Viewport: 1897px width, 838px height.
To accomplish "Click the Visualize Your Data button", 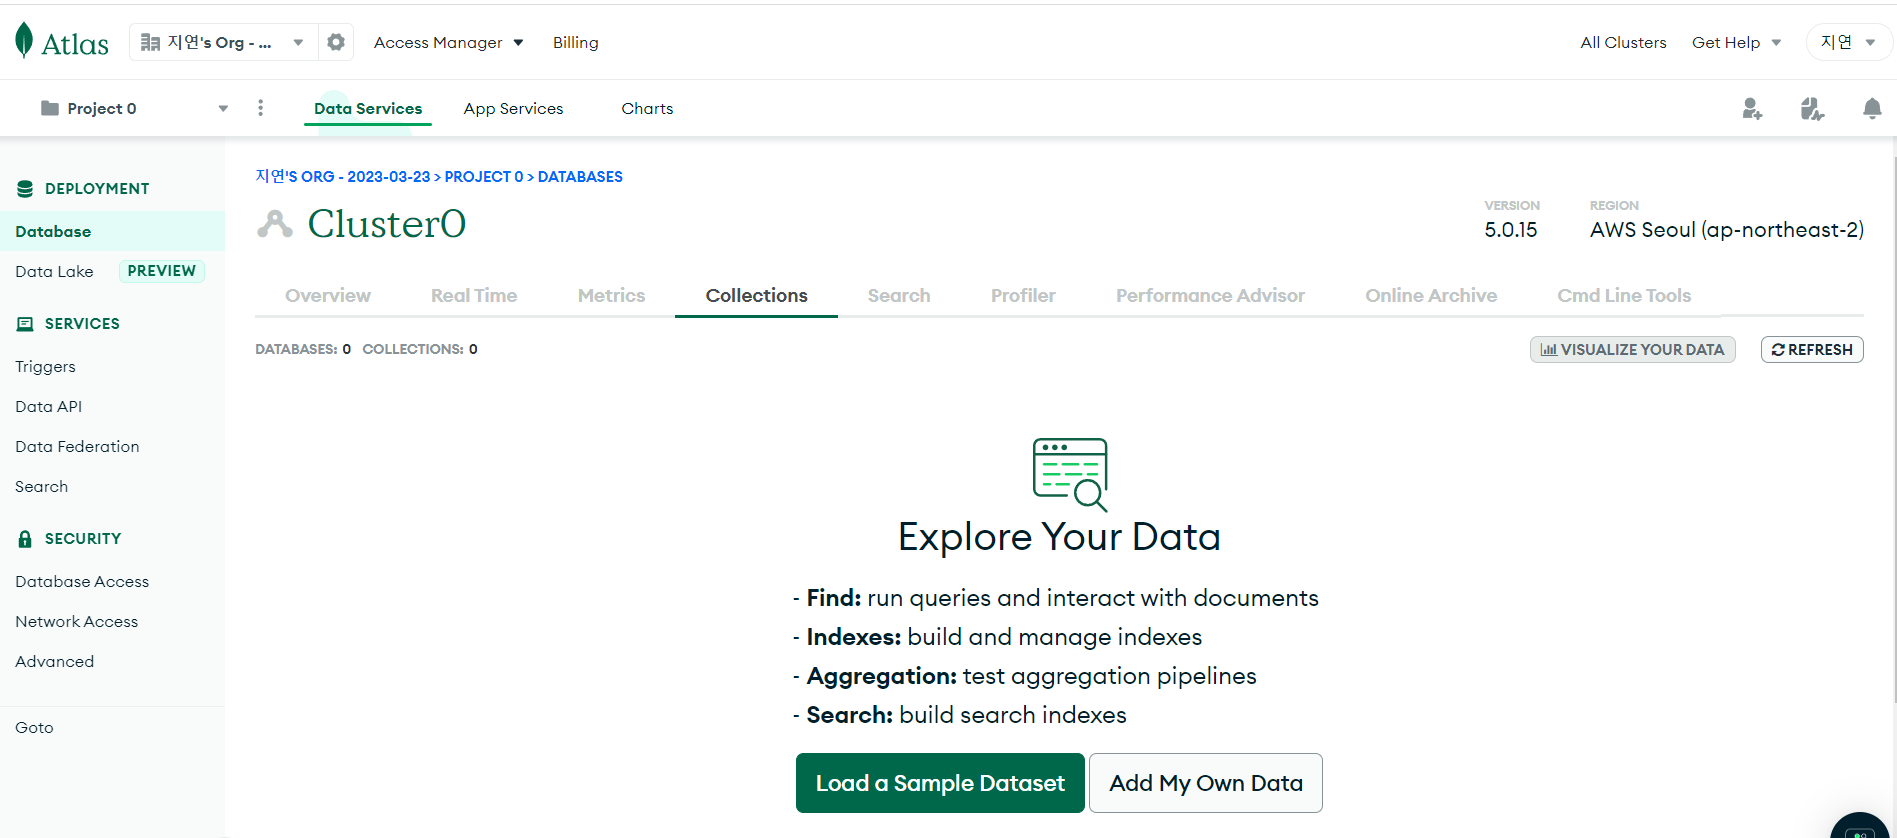I will pos(1632,349).
